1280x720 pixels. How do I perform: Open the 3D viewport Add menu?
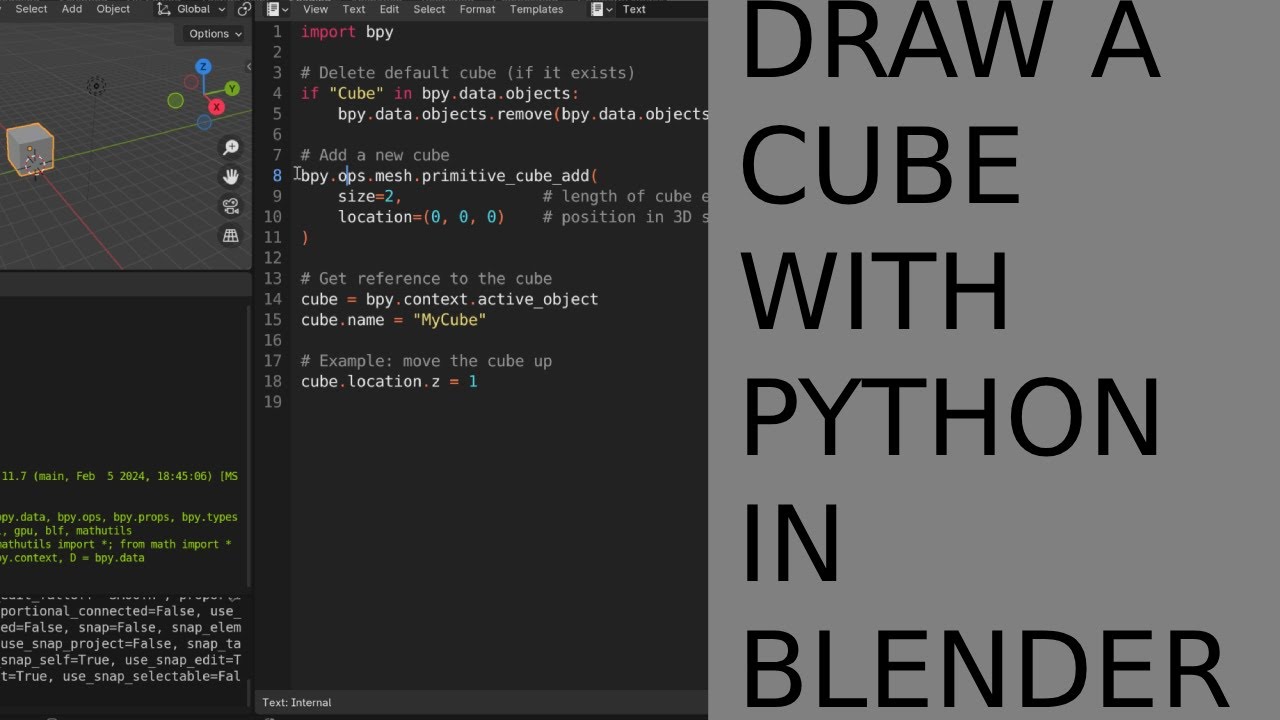coord(72,9)
